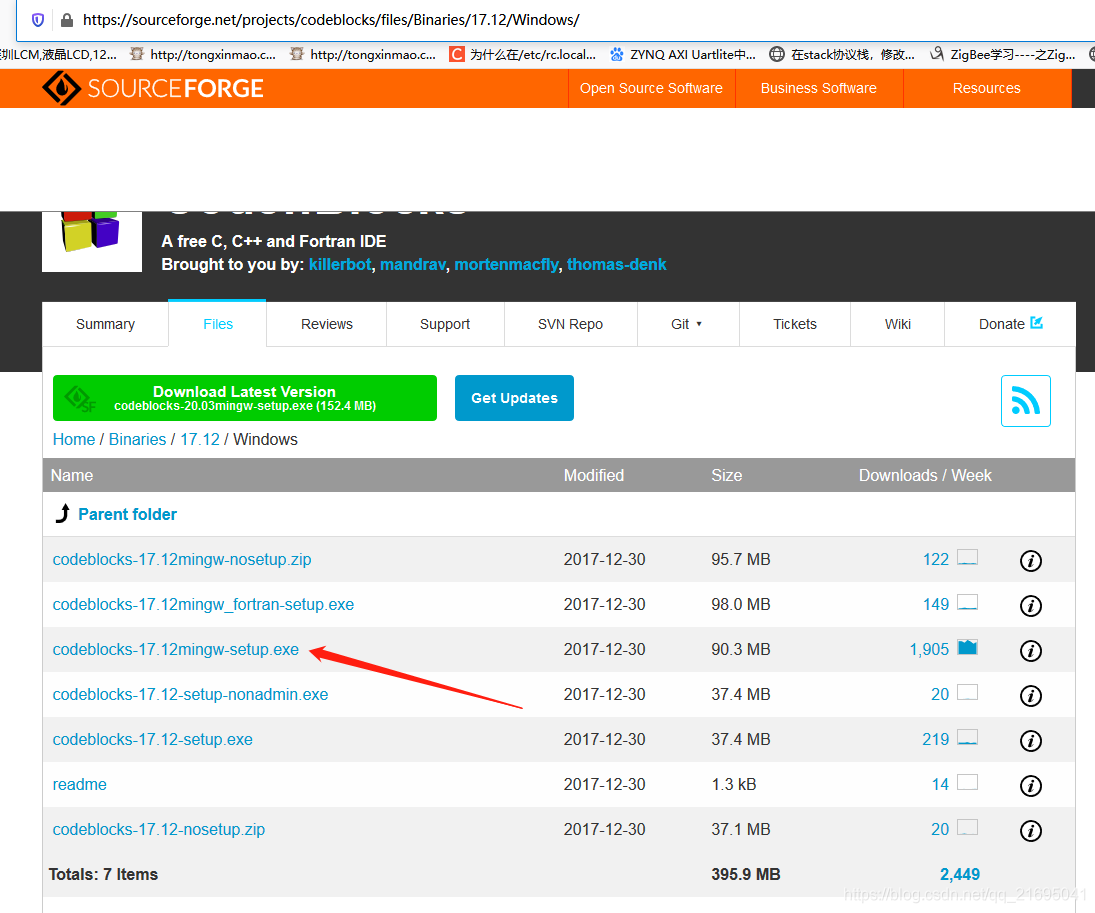Open info icon for codeblocks-17.12mingw-nosetup.zip
The image size is (1095, 913).
click(1031, 560)
